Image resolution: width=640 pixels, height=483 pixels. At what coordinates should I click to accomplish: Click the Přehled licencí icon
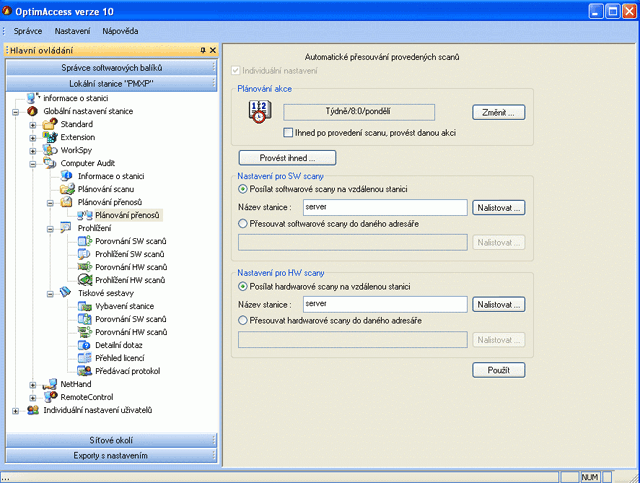[x=84, y=358]
